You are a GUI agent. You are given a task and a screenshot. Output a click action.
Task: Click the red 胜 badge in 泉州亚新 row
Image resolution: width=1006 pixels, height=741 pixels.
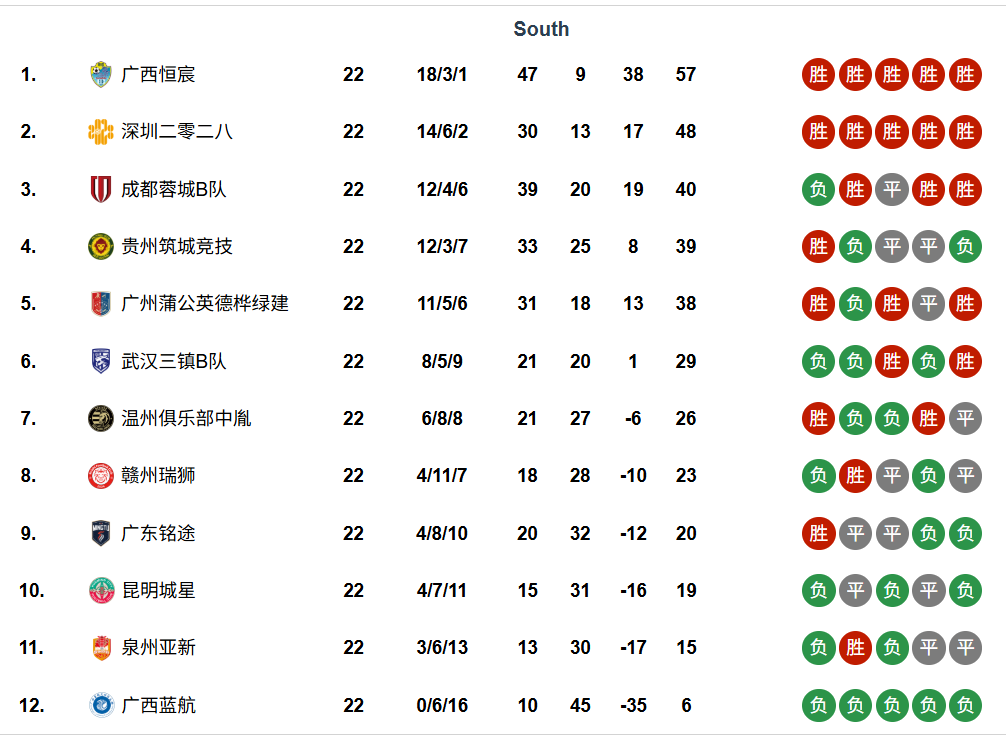[x=855, y=647]
